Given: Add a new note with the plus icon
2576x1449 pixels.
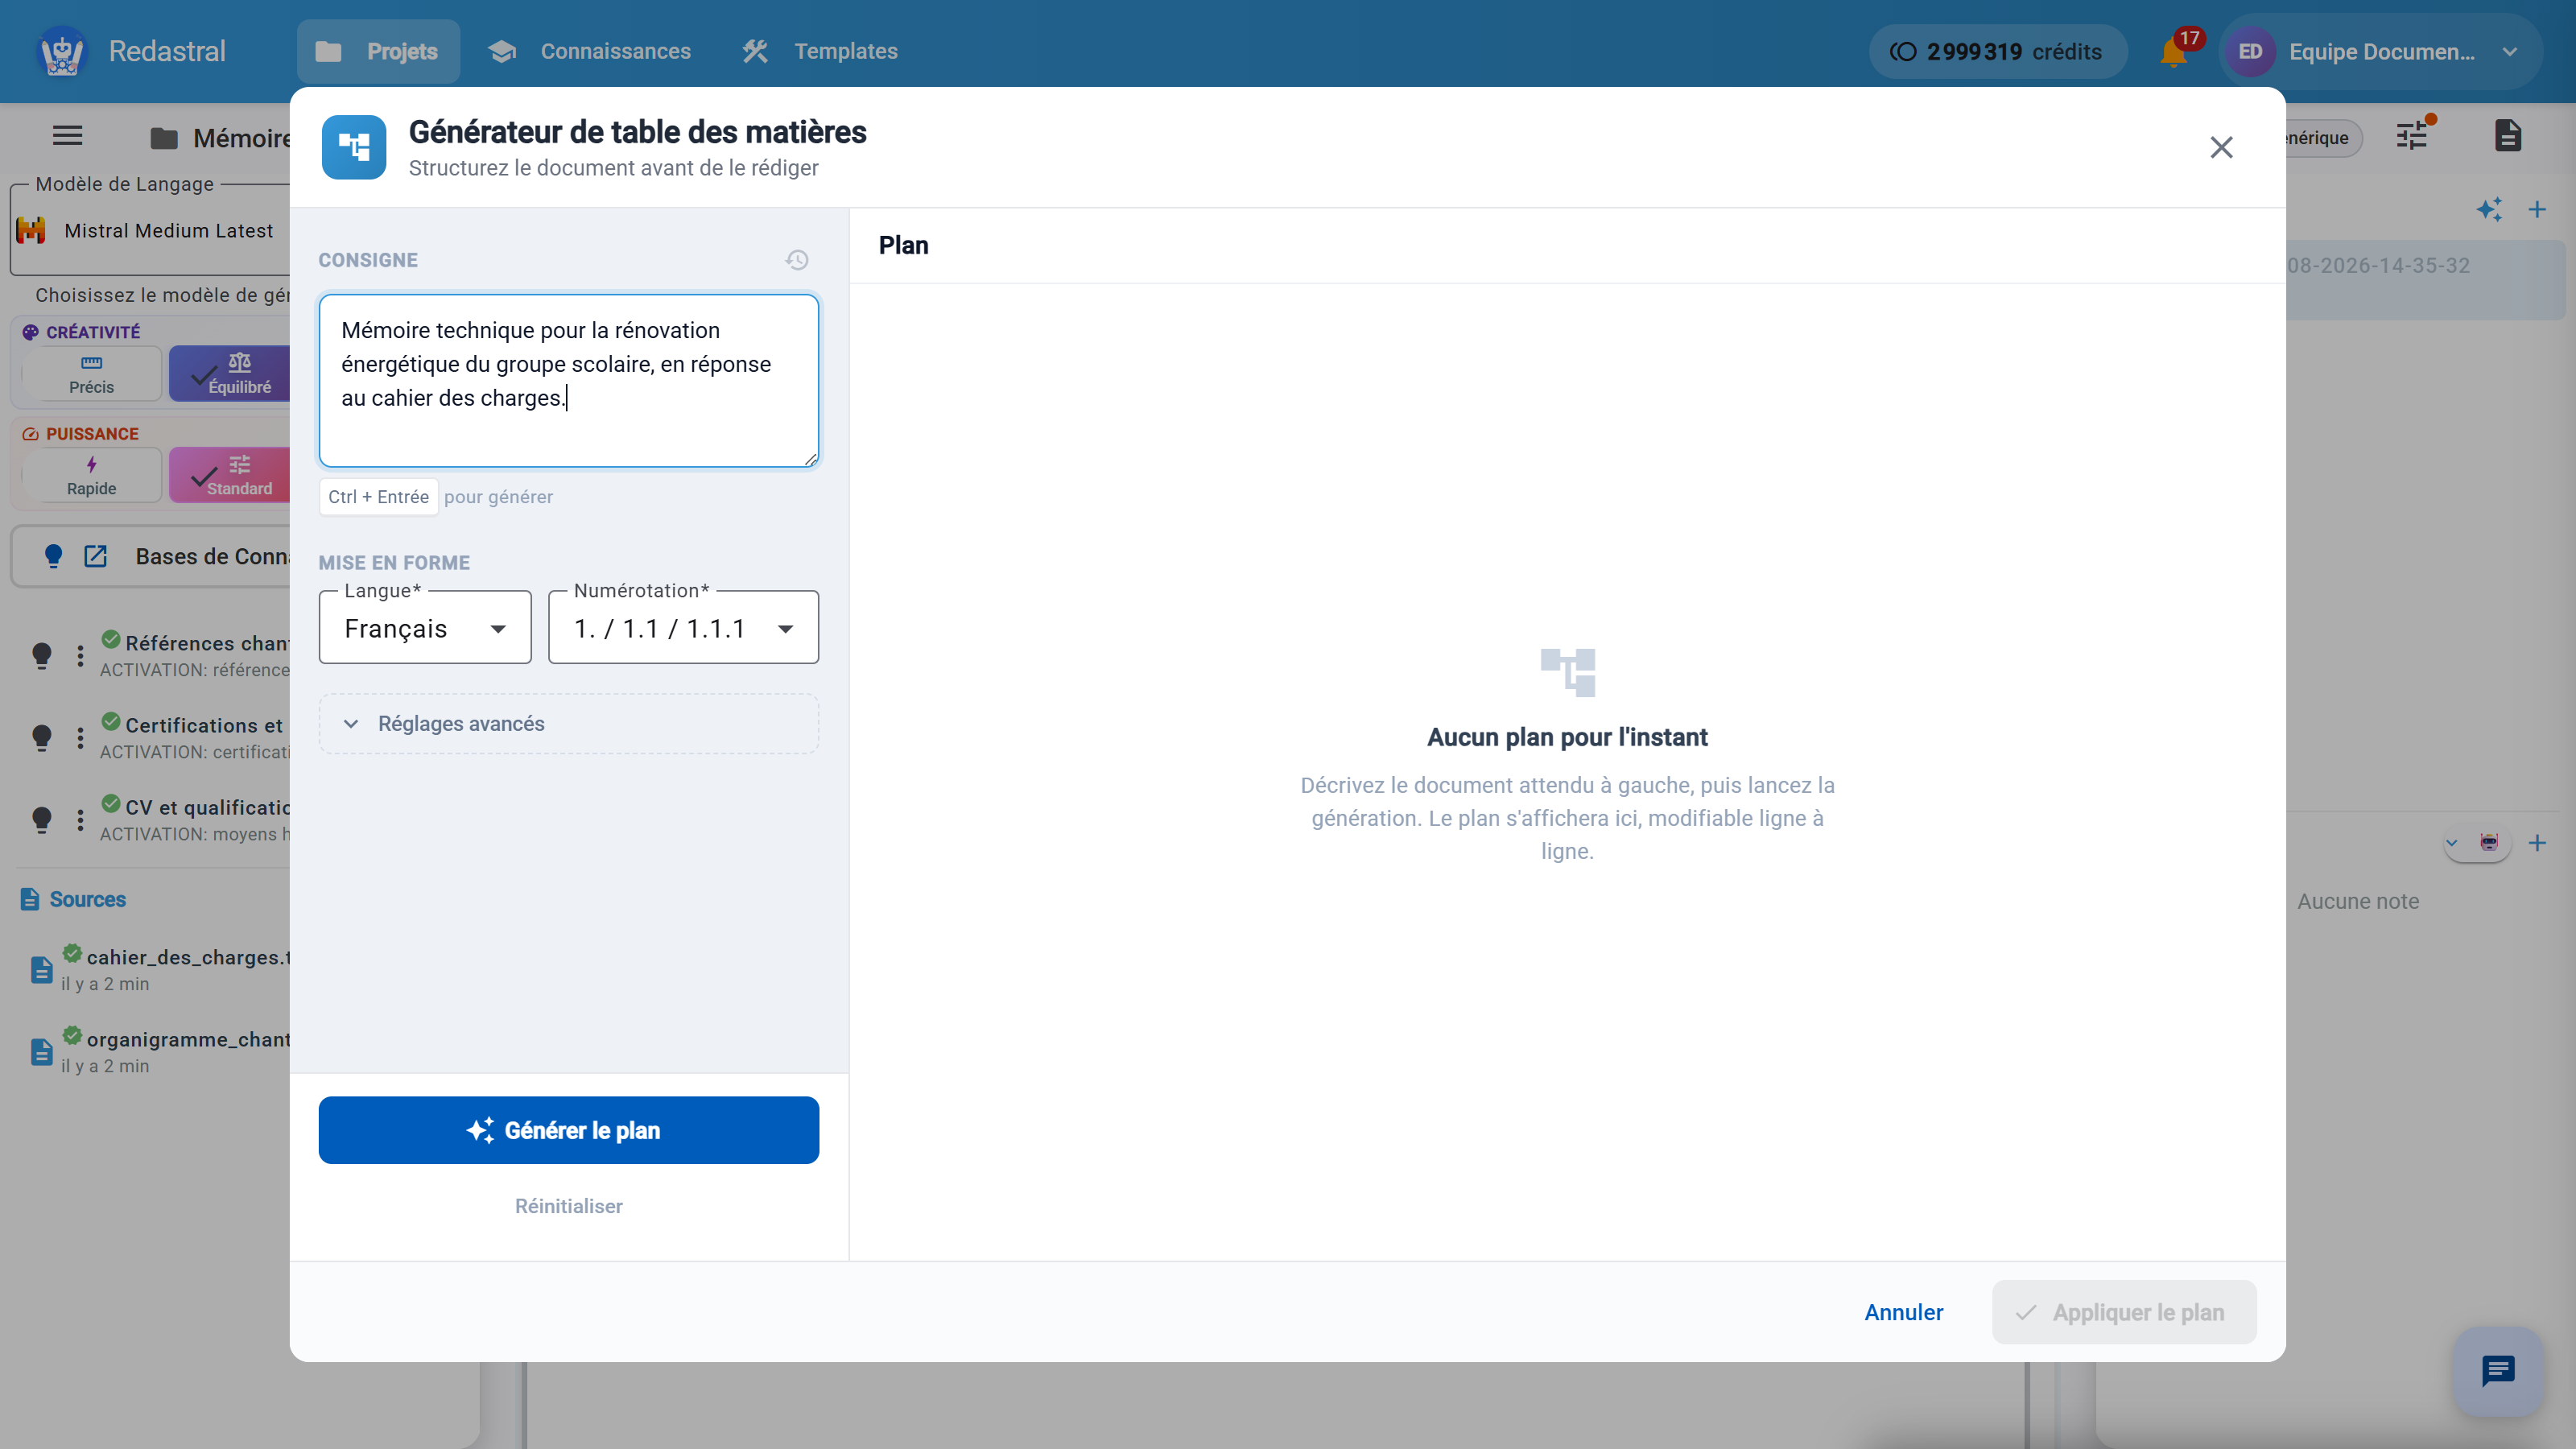Looking at the screenshot, I should coord(2537,843).
